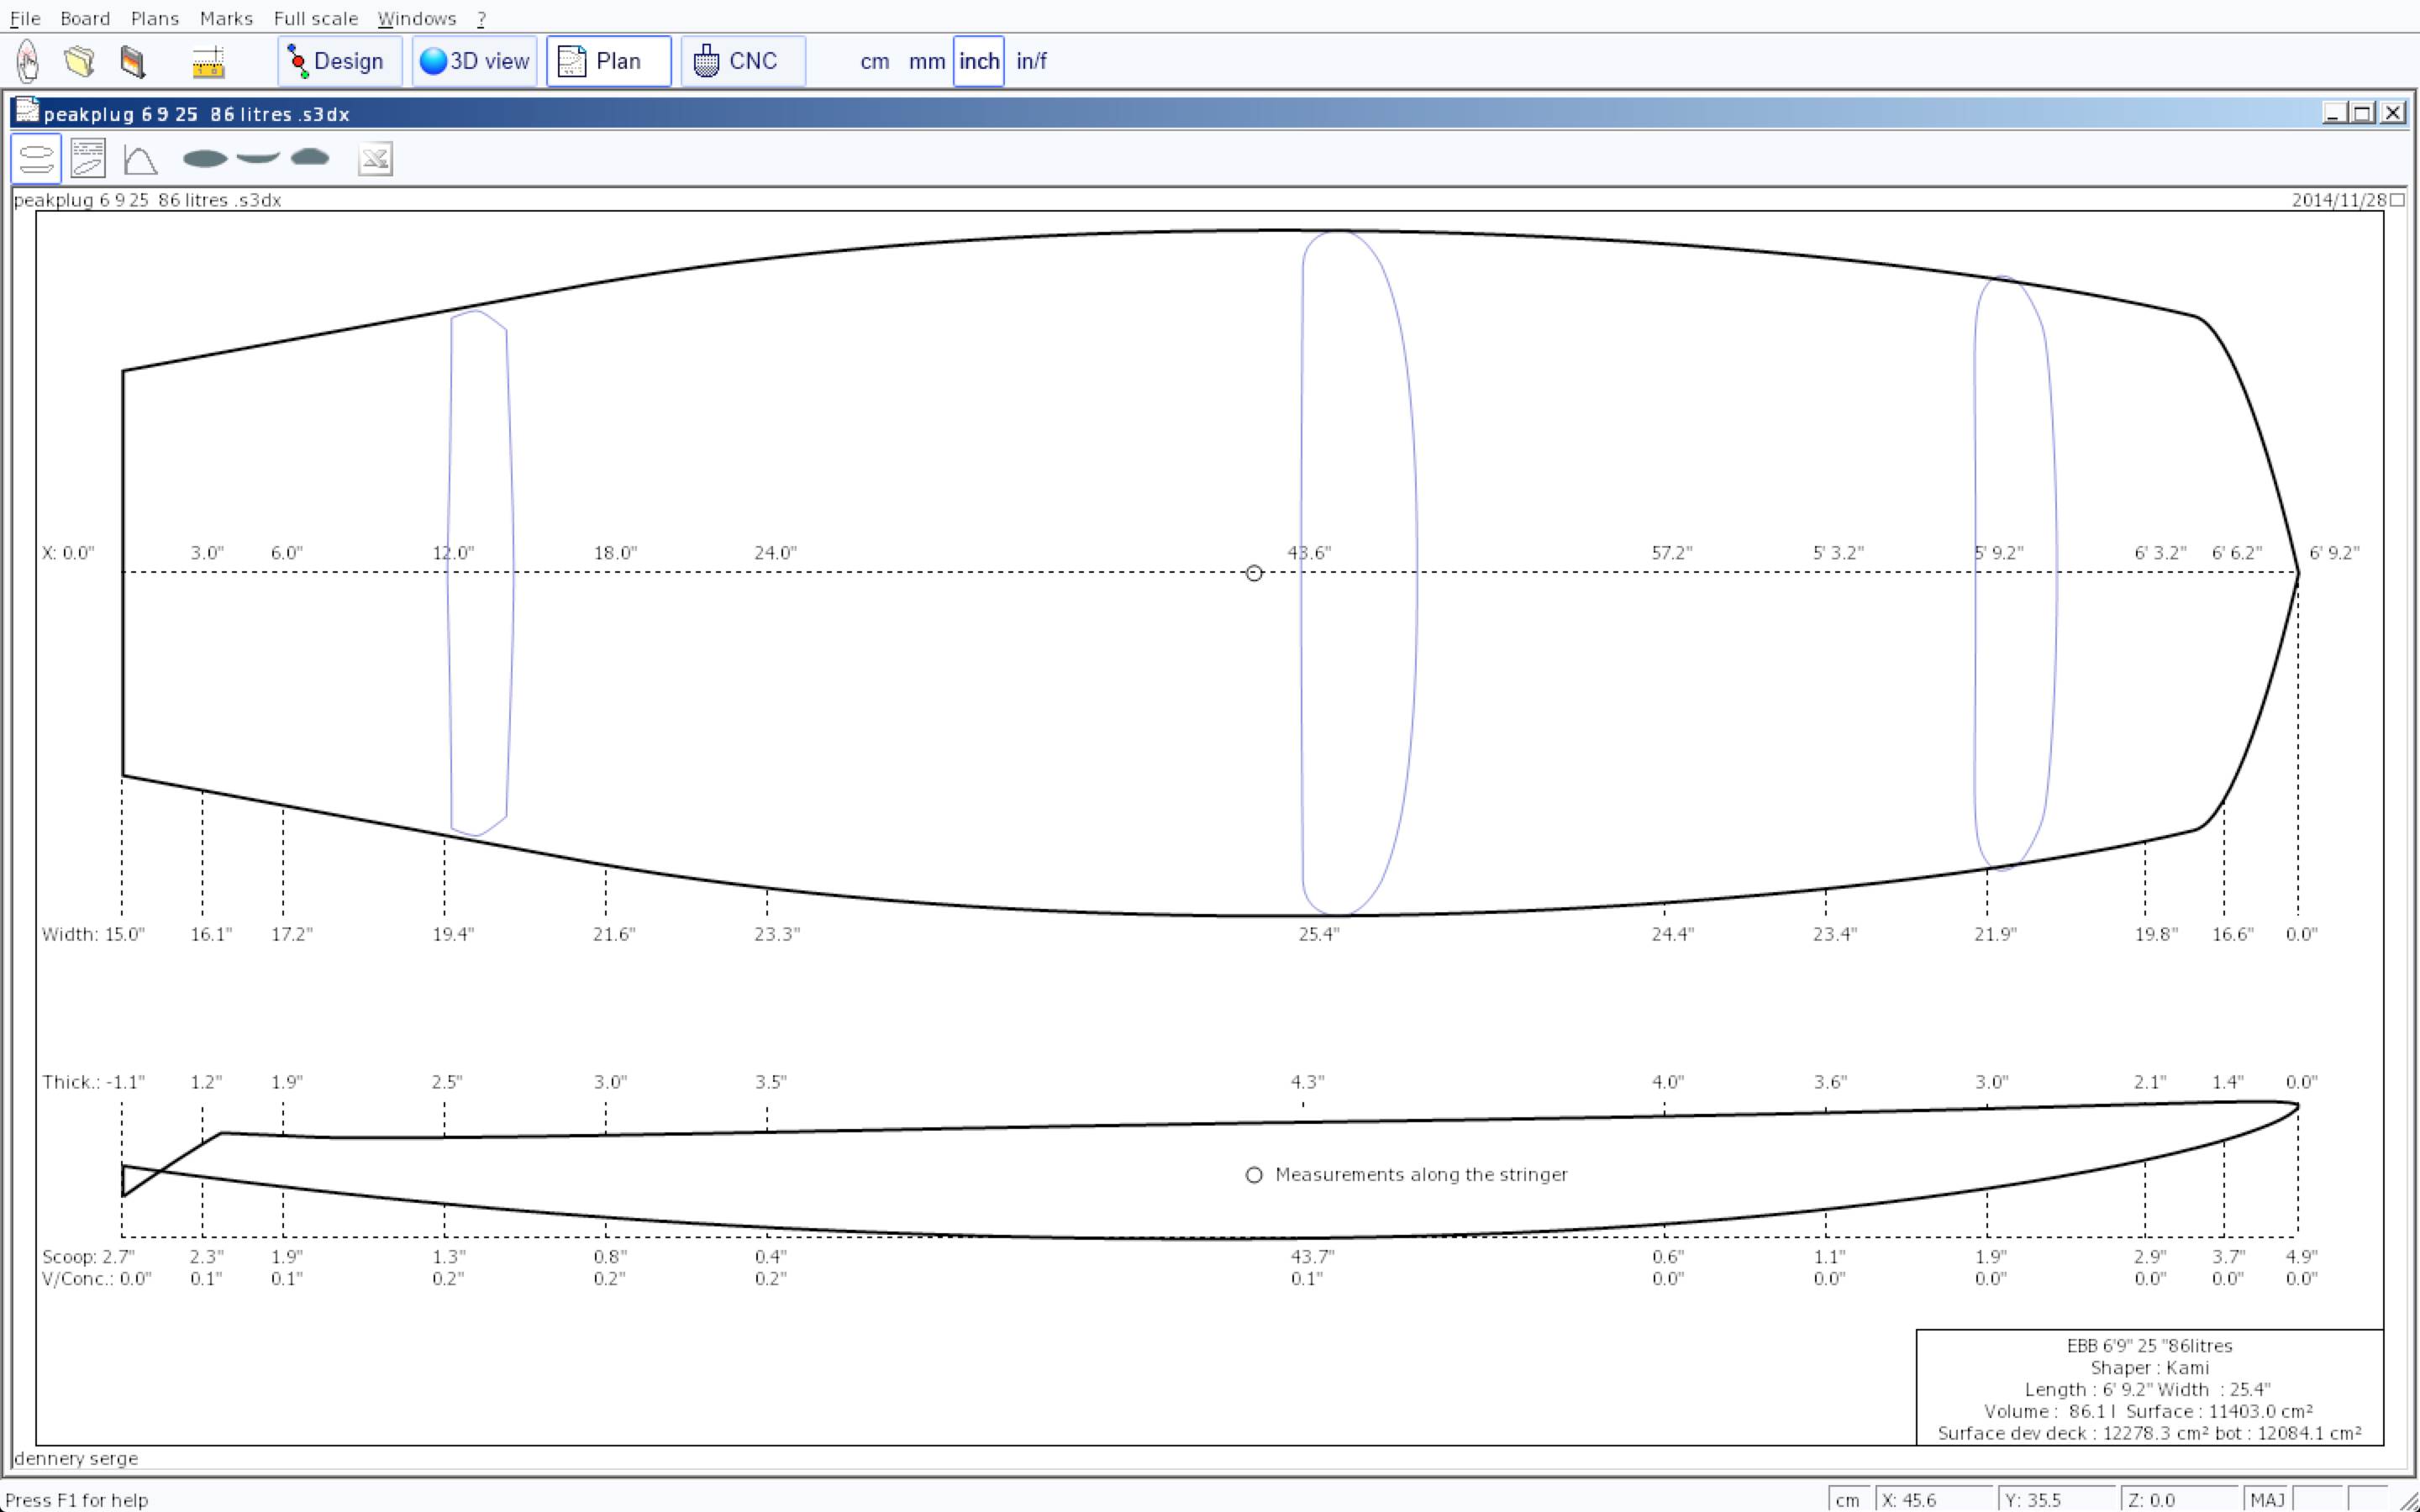This screenshot has height=1512, width=2420.
Task: Switch units to in/f
Action: 1031,61
